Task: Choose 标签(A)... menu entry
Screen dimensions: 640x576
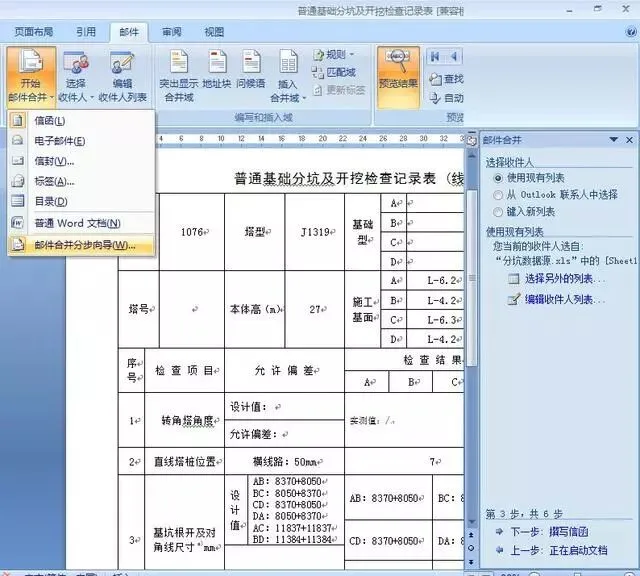Action: coord(81,181)
